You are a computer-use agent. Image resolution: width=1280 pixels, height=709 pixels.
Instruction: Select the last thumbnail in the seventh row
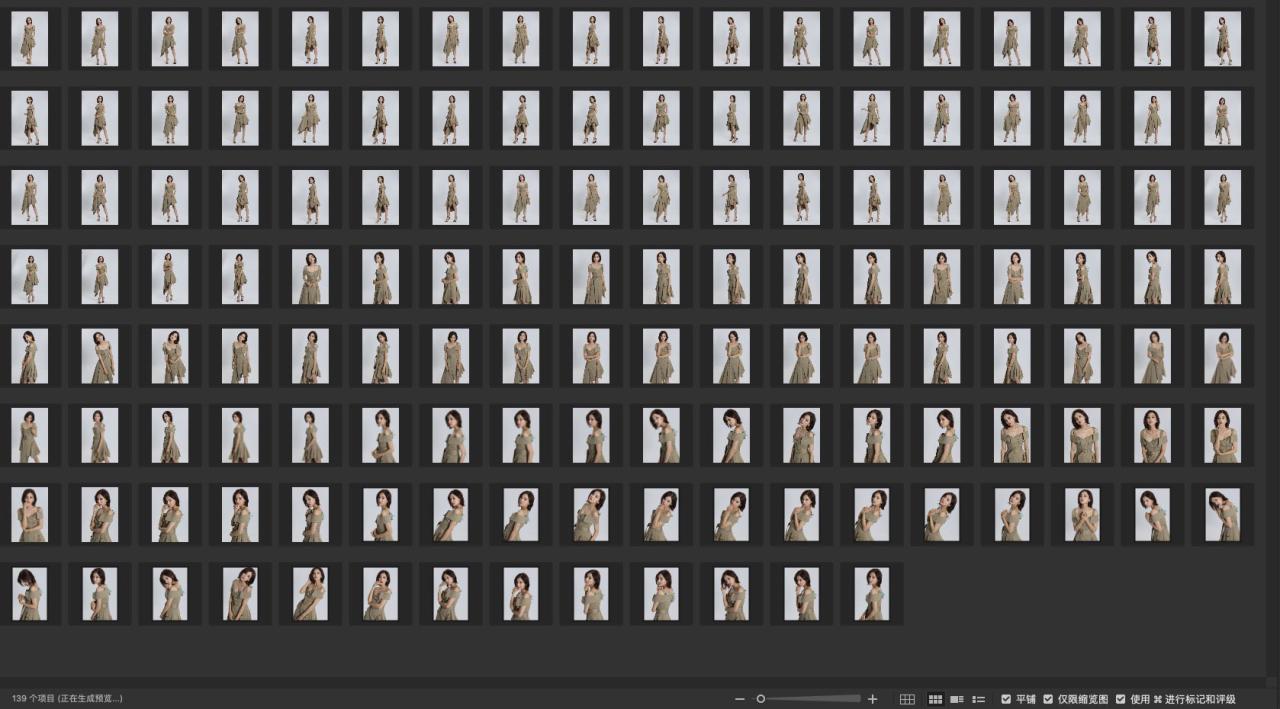[1222, 515]
